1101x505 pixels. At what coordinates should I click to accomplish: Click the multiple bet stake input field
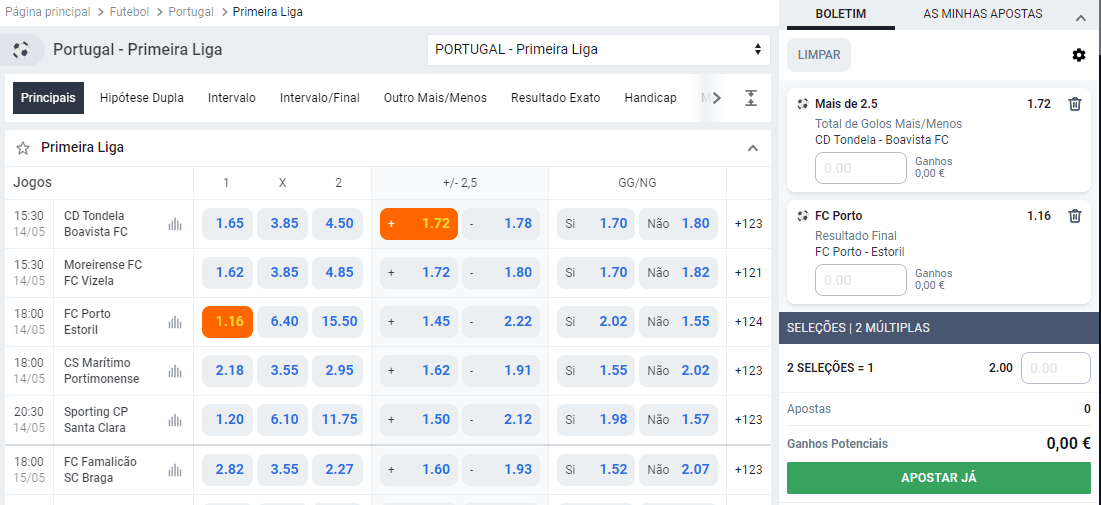pos(1055,368)
